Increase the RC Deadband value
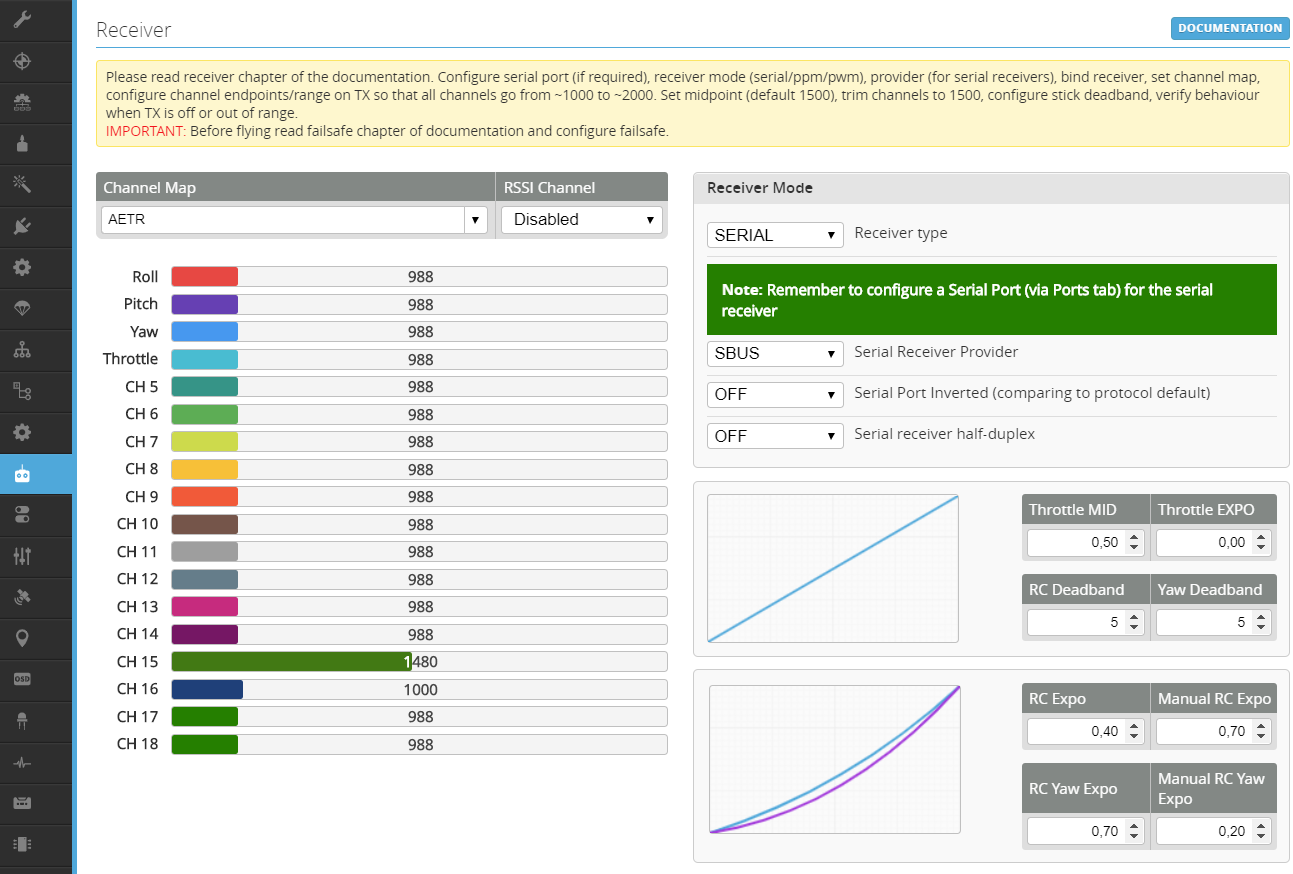 (1134, 617)
